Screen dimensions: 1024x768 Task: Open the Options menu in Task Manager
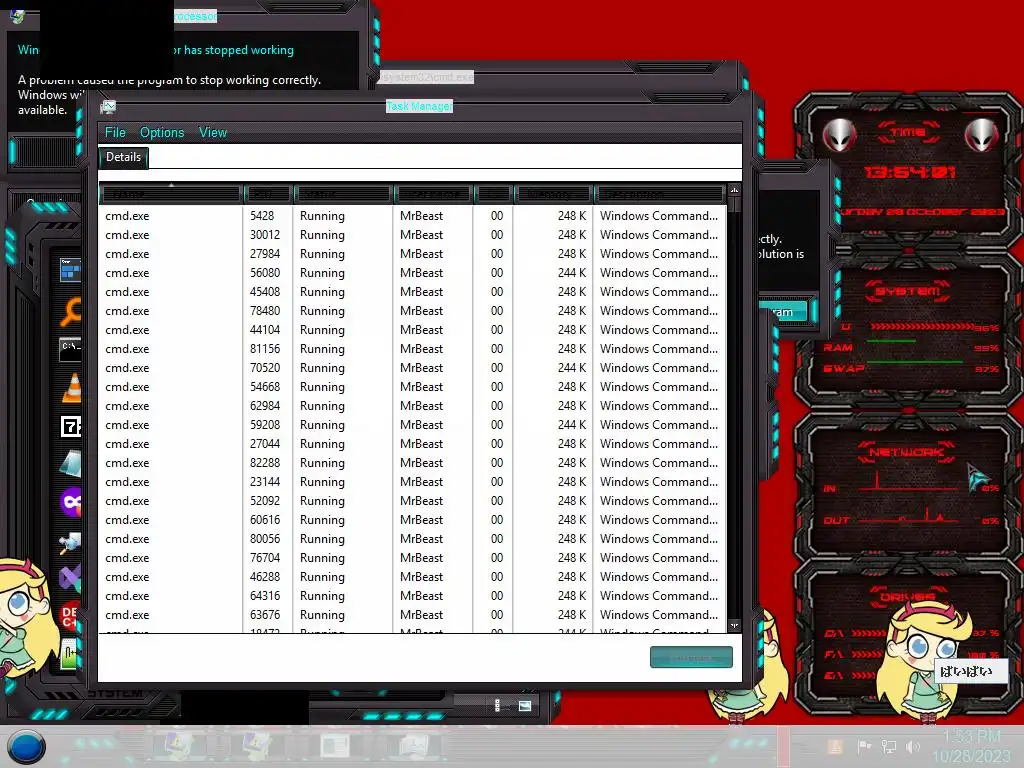[162, 133]
